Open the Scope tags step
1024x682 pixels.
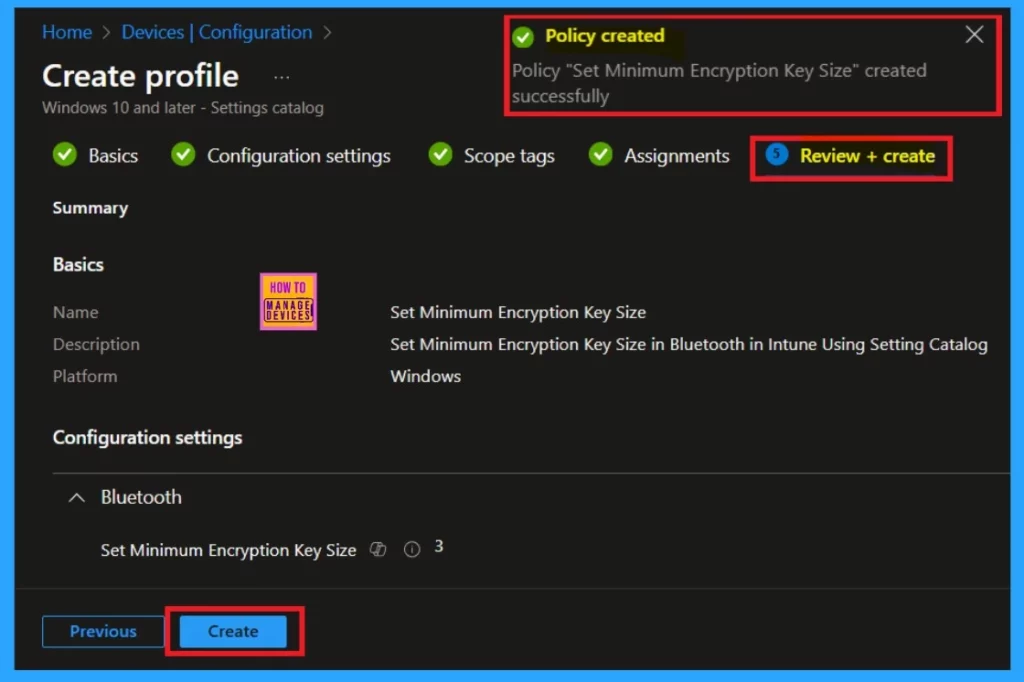[x=509, y=155]
